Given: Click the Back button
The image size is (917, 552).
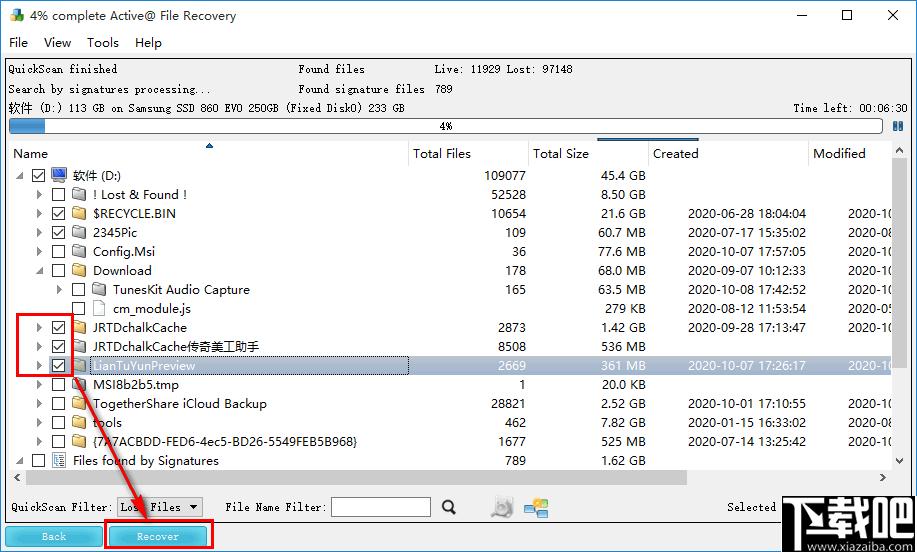Looking at the screenshot, I should point(54,536).
